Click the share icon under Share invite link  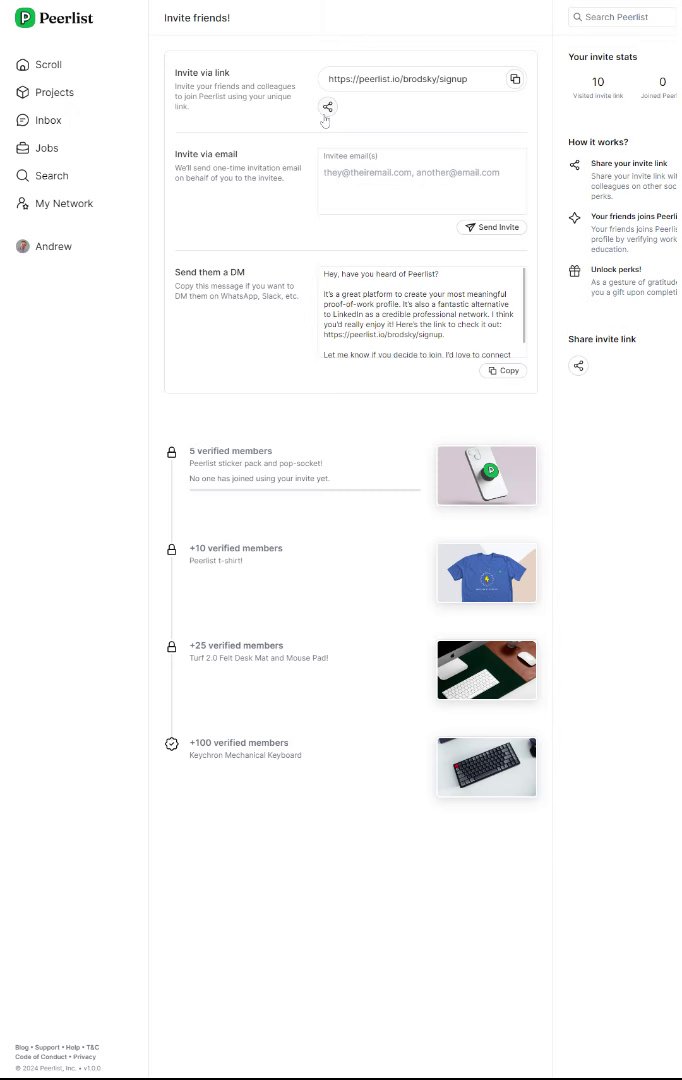coord(579,366)
